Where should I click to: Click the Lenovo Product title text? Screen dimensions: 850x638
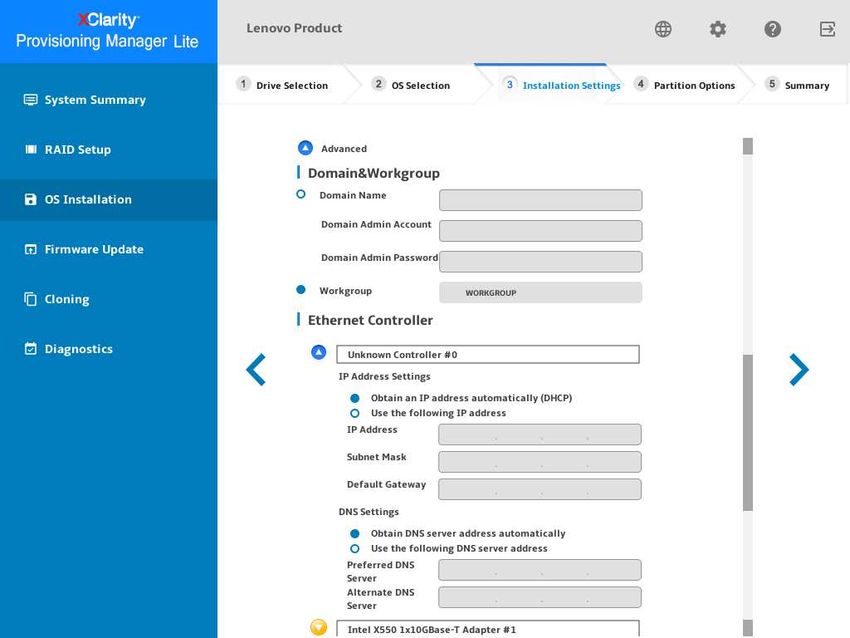pyautogui.click(x=294, y=28)
